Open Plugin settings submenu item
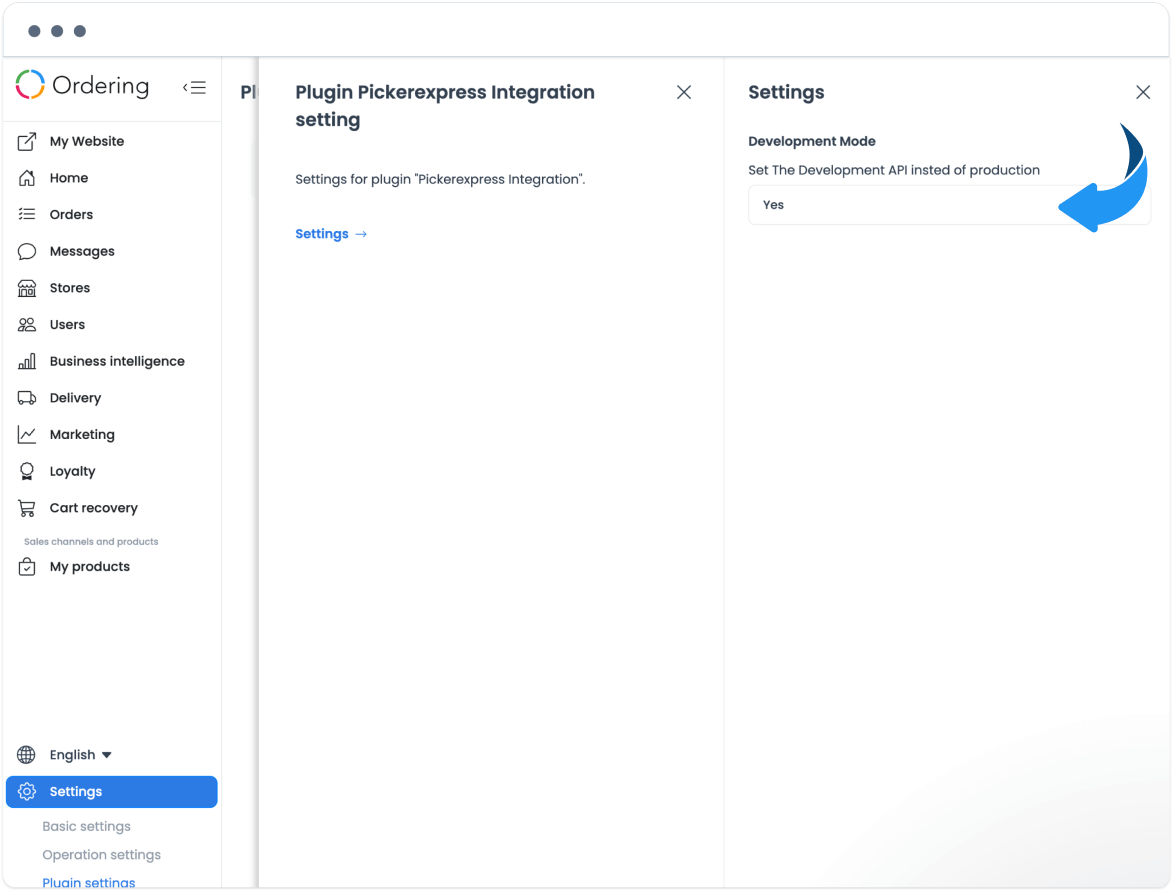The width and height of the screenshot is (1173, 893). click(88, 883)
